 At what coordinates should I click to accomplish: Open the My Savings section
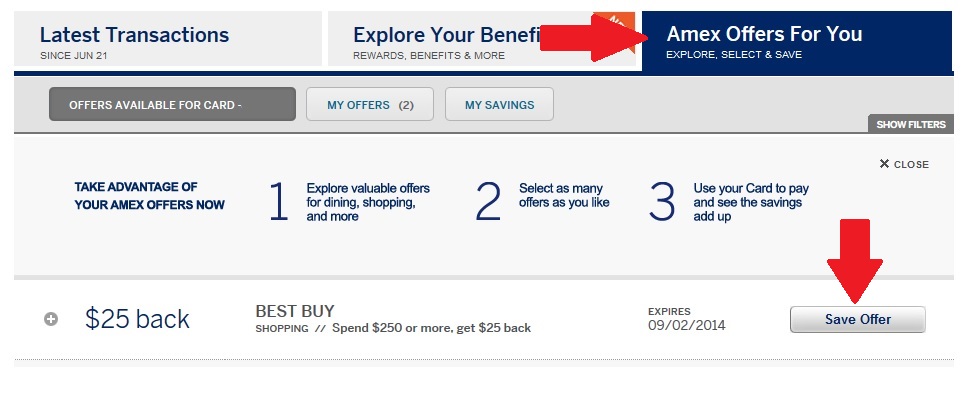pos(499,104)
